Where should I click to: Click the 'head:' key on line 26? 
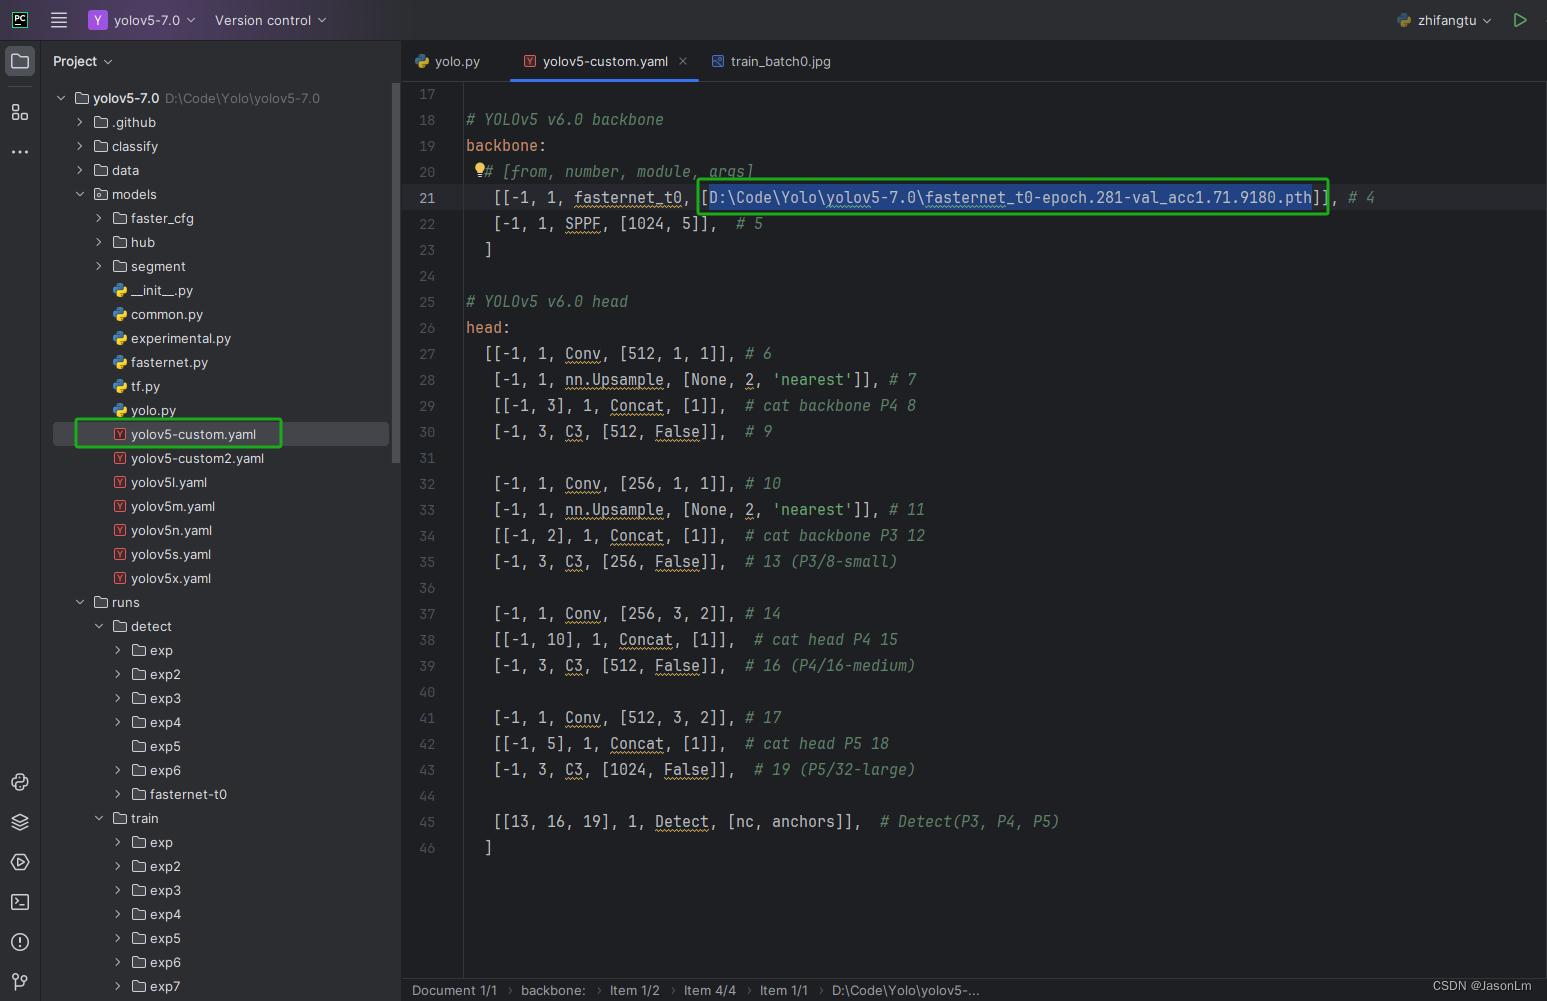point(488,328)
